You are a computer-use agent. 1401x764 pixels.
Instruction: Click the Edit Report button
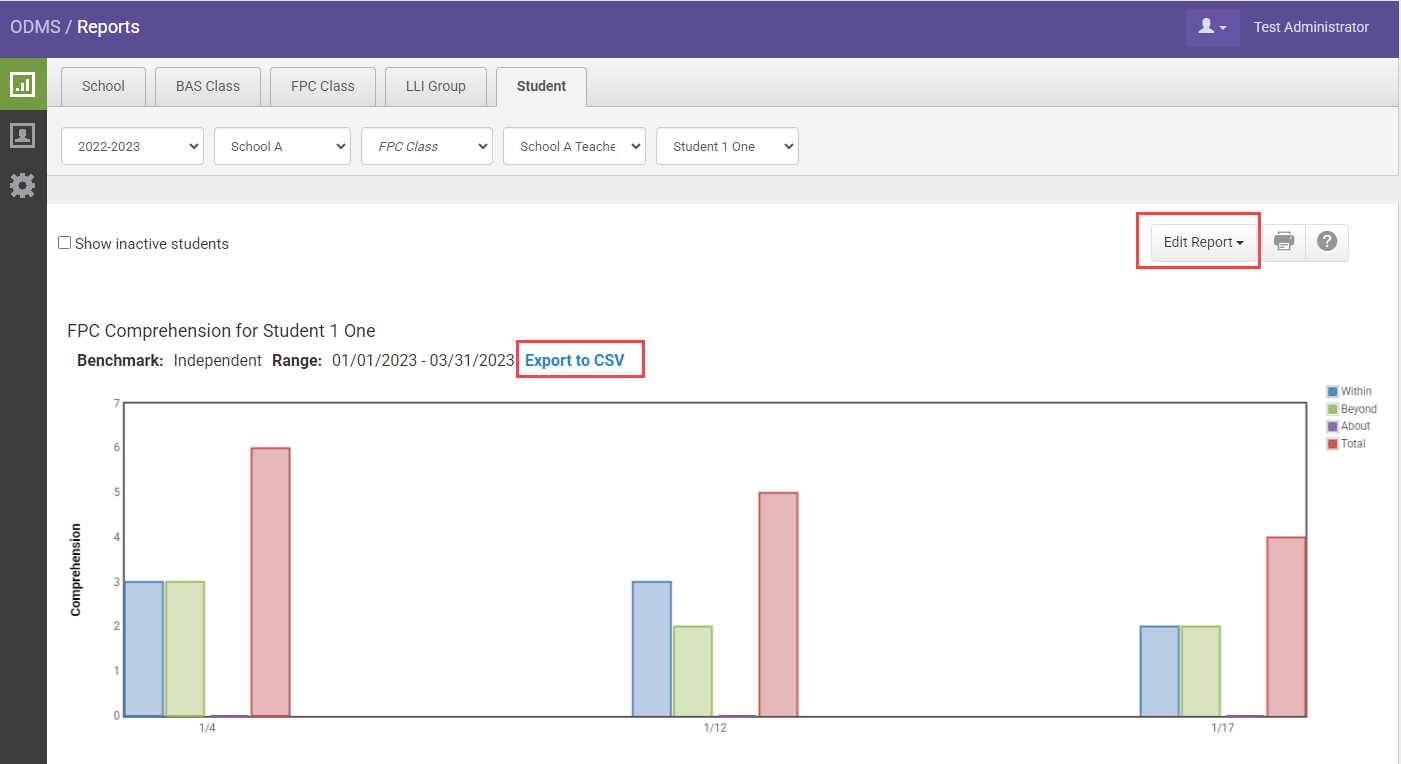tap(1203, 242)
